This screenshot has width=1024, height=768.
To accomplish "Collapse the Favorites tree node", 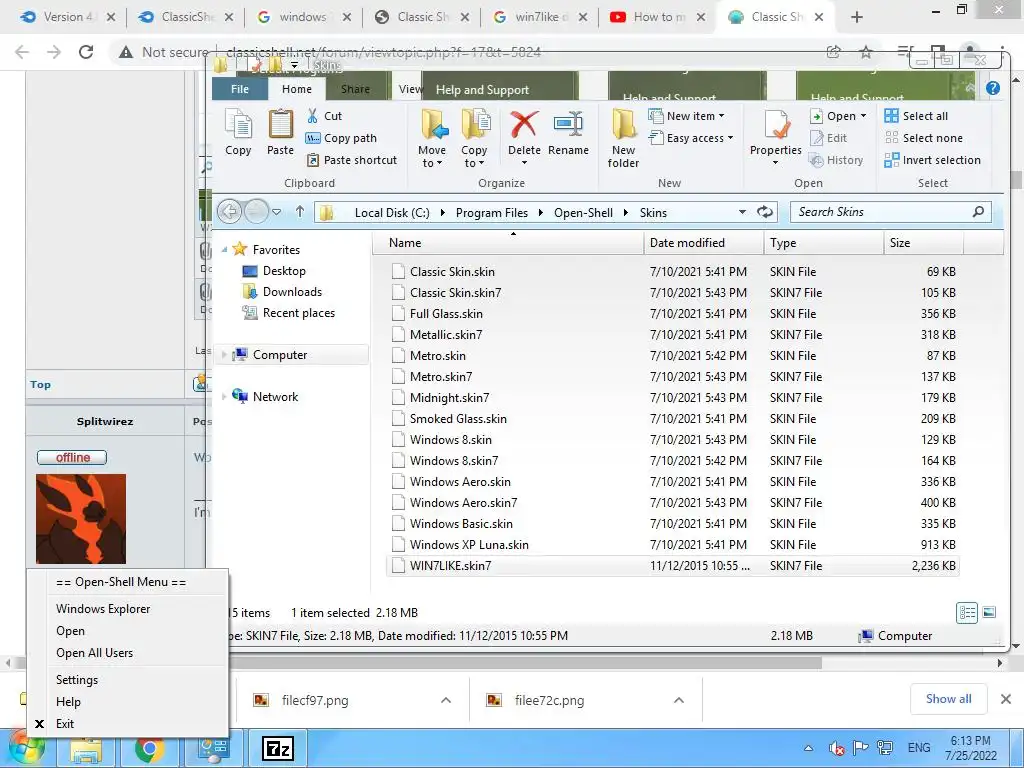I will 224,249.
